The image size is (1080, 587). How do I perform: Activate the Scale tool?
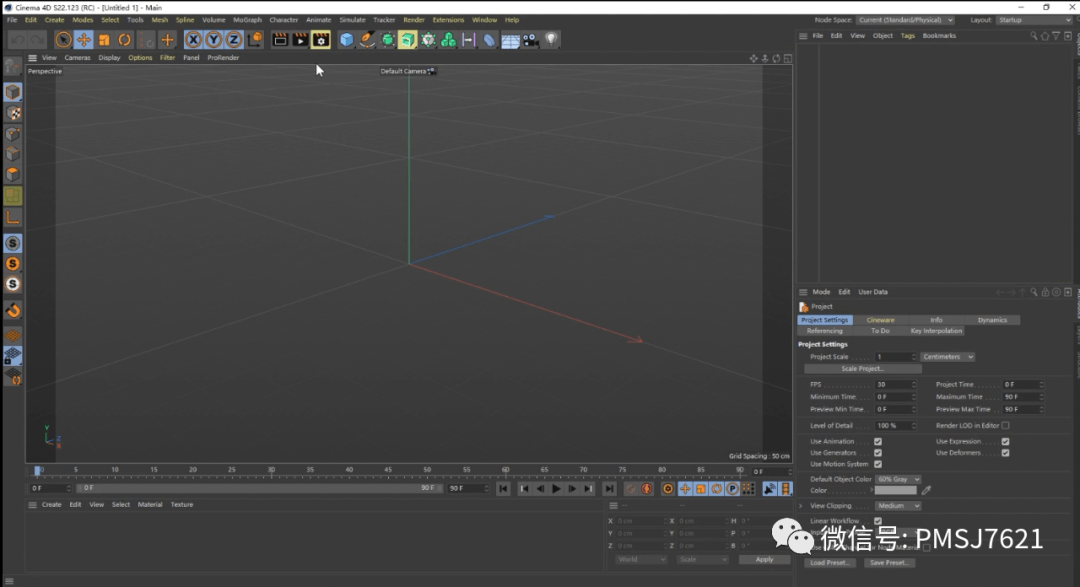tap(104, 40)
